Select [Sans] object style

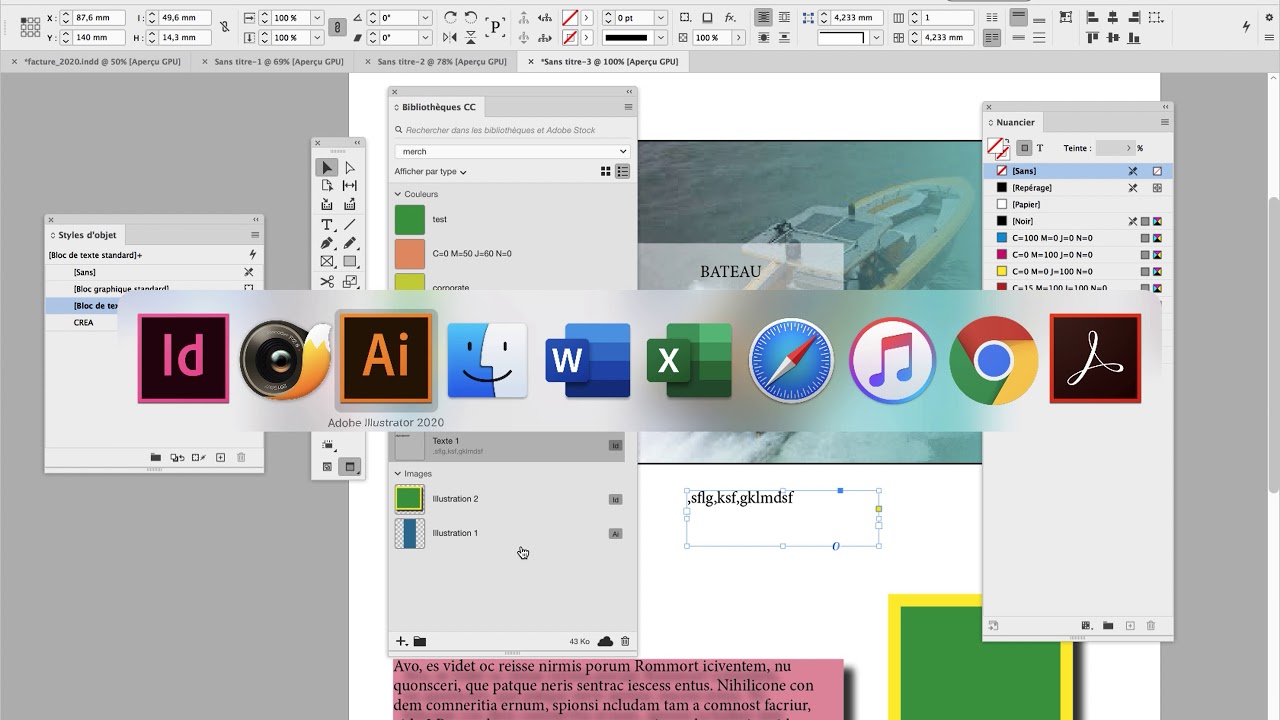coord(153,272)
